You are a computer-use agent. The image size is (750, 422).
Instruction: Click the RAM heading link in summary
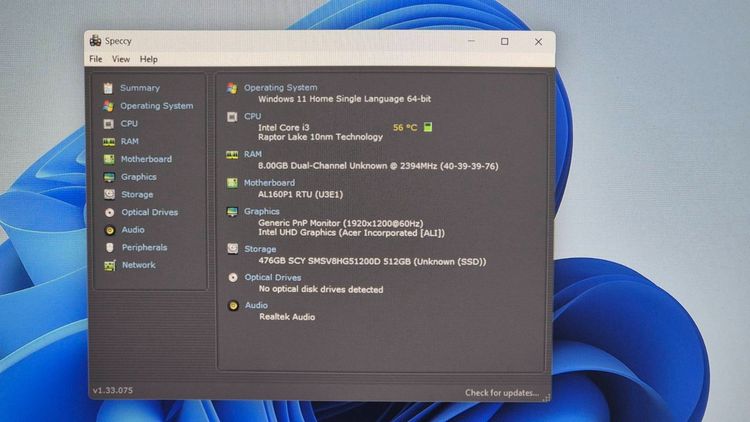(x=253, y=154)
